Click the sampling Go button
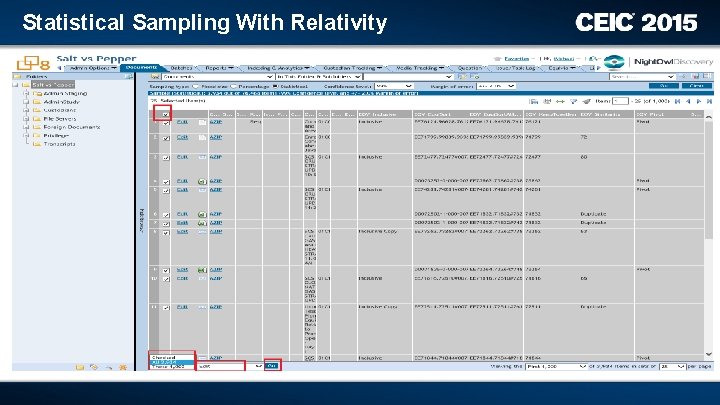The height and width of the screenshot is (405, 720). pos(664,86)
